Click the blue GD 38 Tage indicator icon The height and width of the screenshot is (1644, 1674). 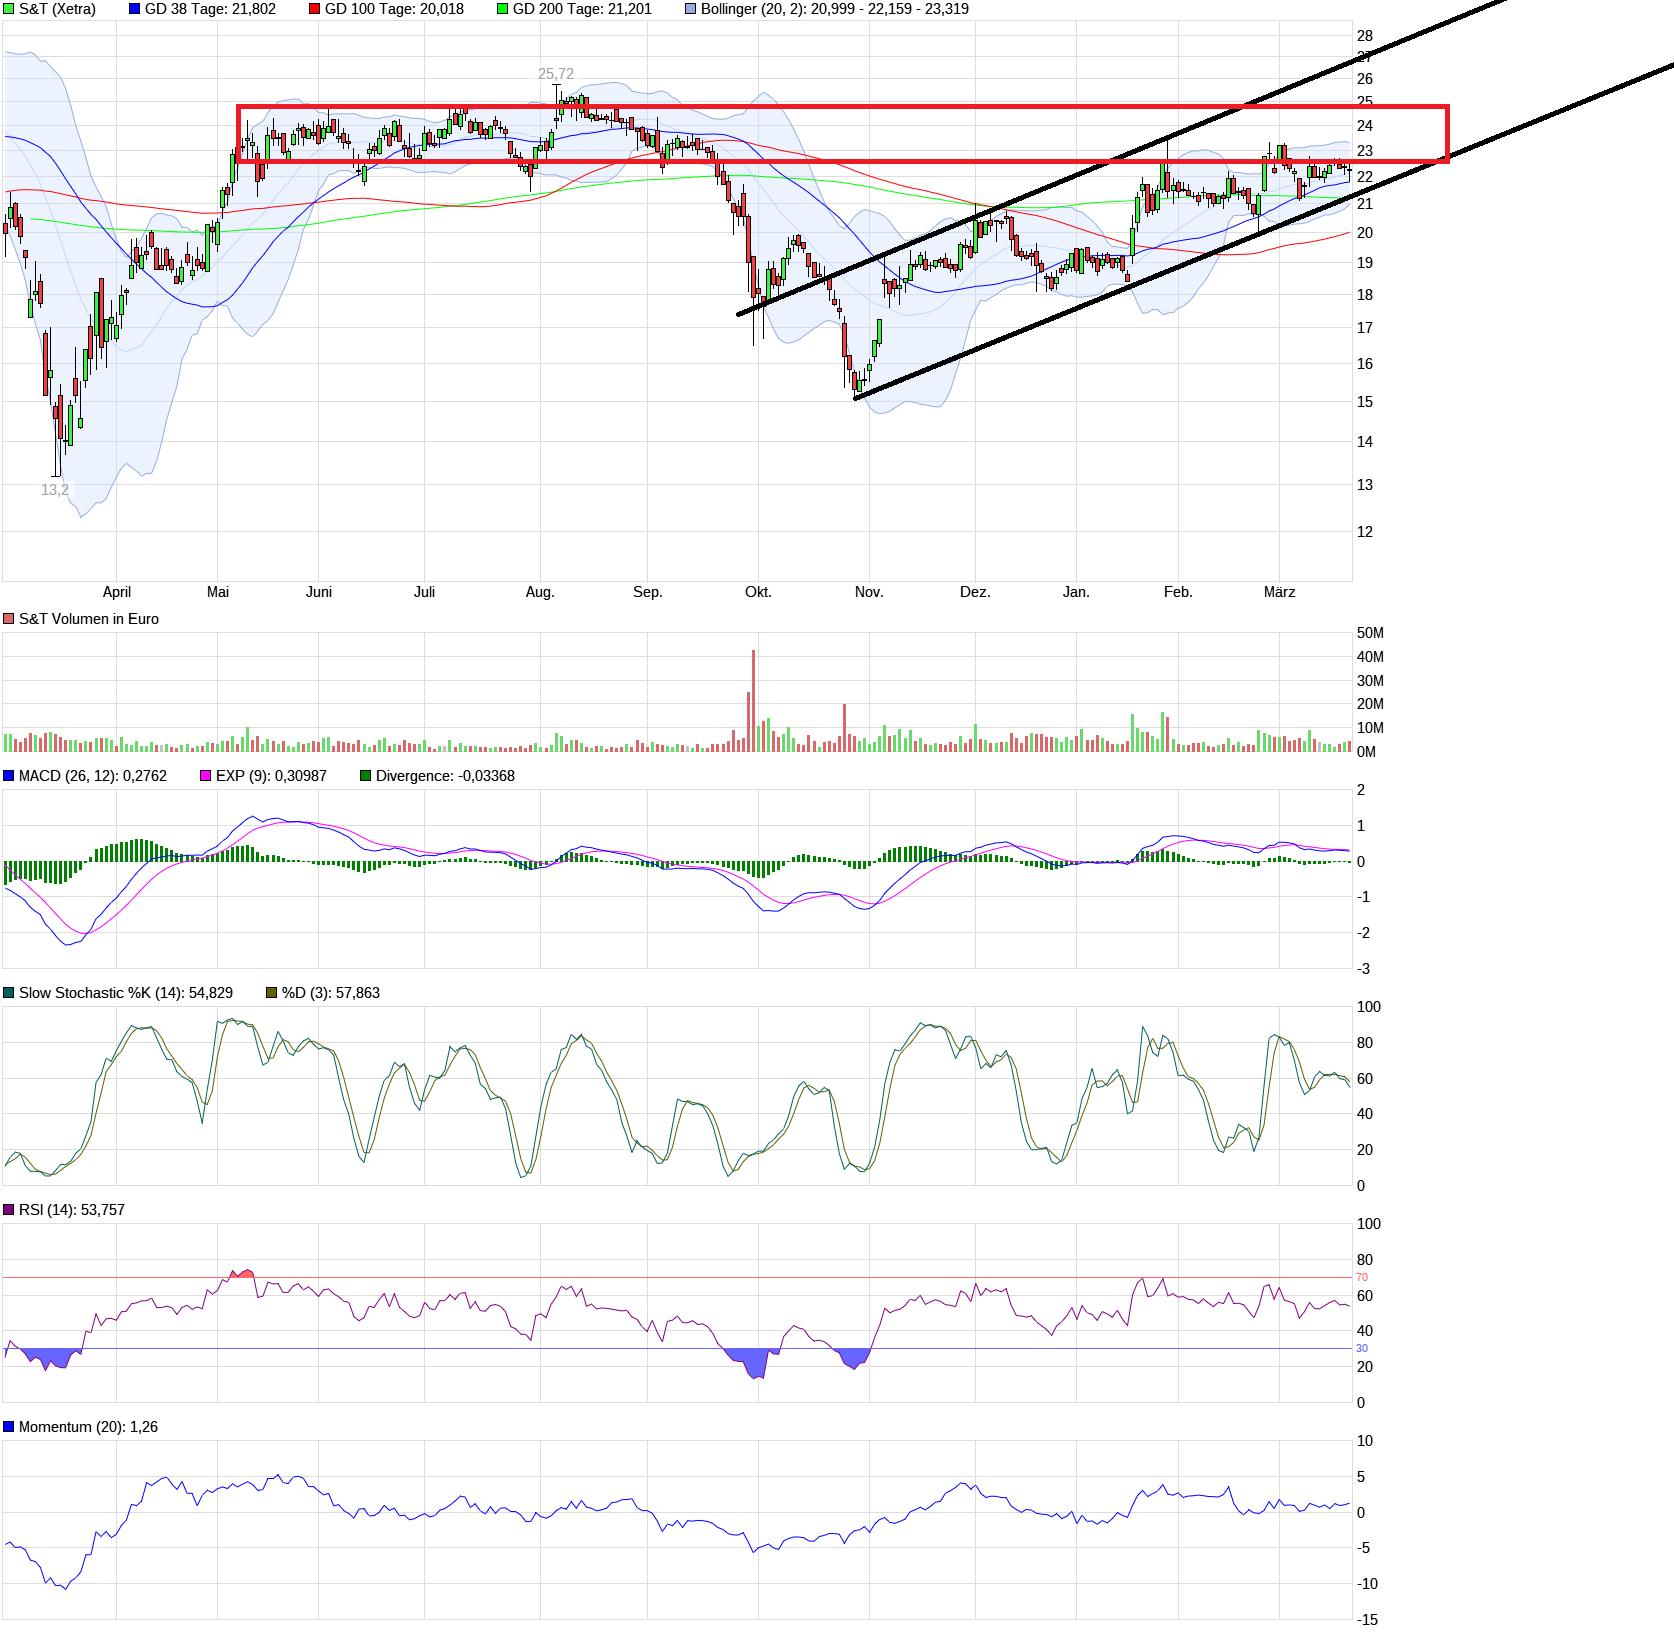133,9
